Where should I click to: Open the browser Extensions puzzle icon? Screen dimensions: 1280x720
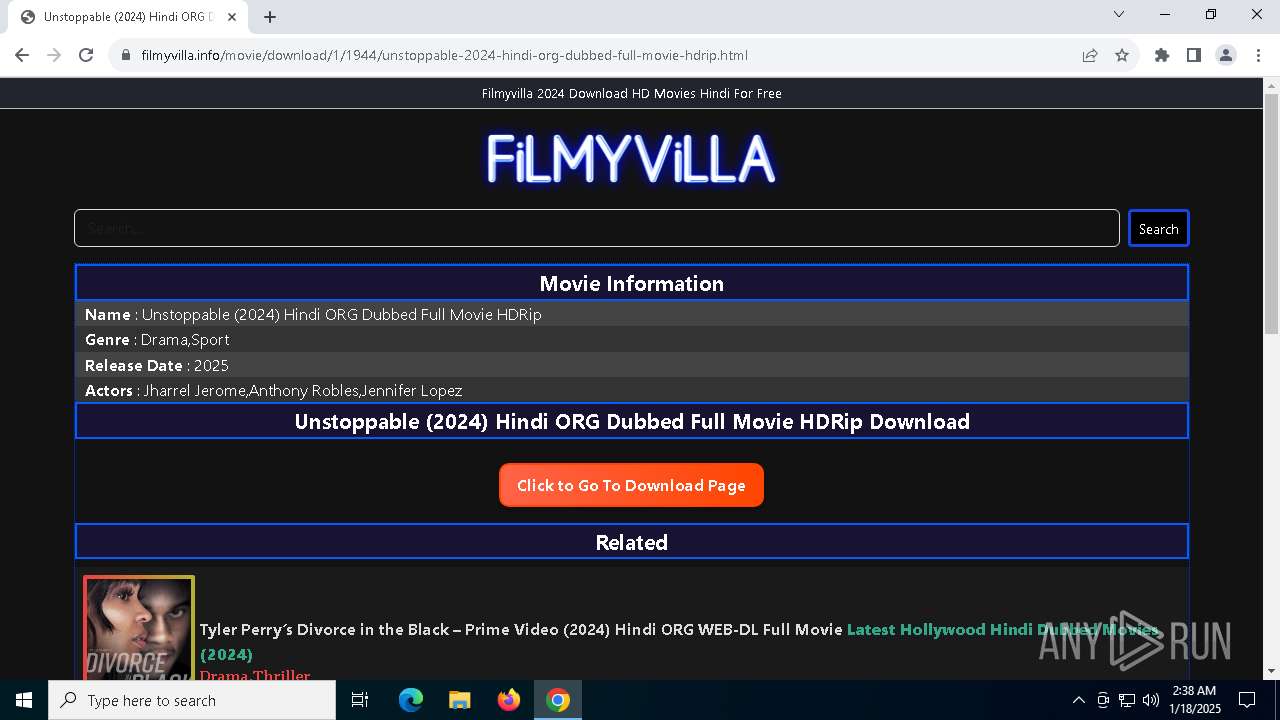[1162, 55]
